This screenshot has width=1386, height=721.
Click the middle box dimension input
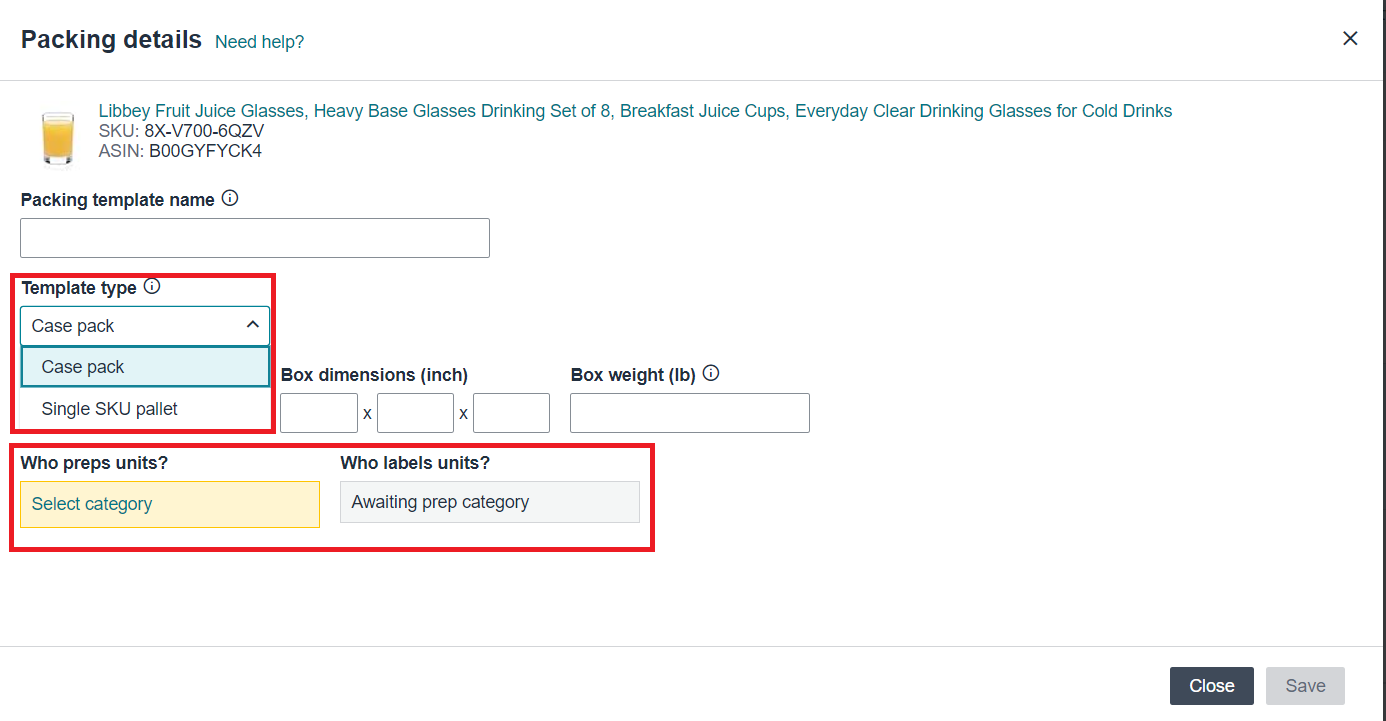point(415,412)
